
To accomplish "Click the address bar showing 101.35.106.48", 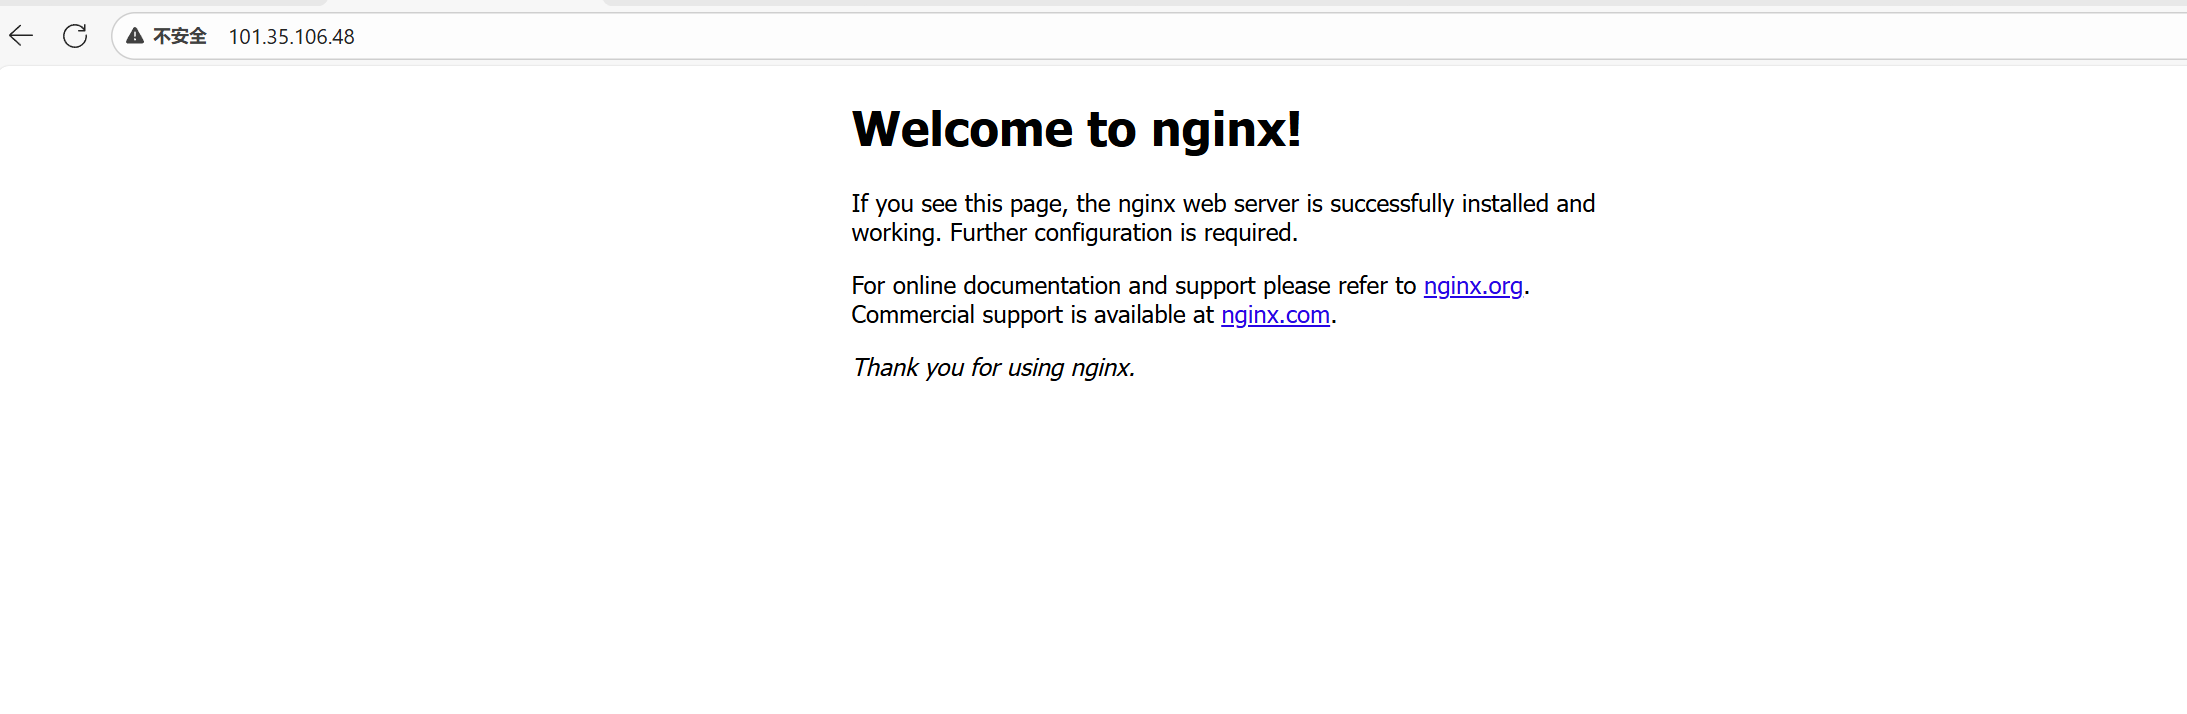I will coord(1150,36).
